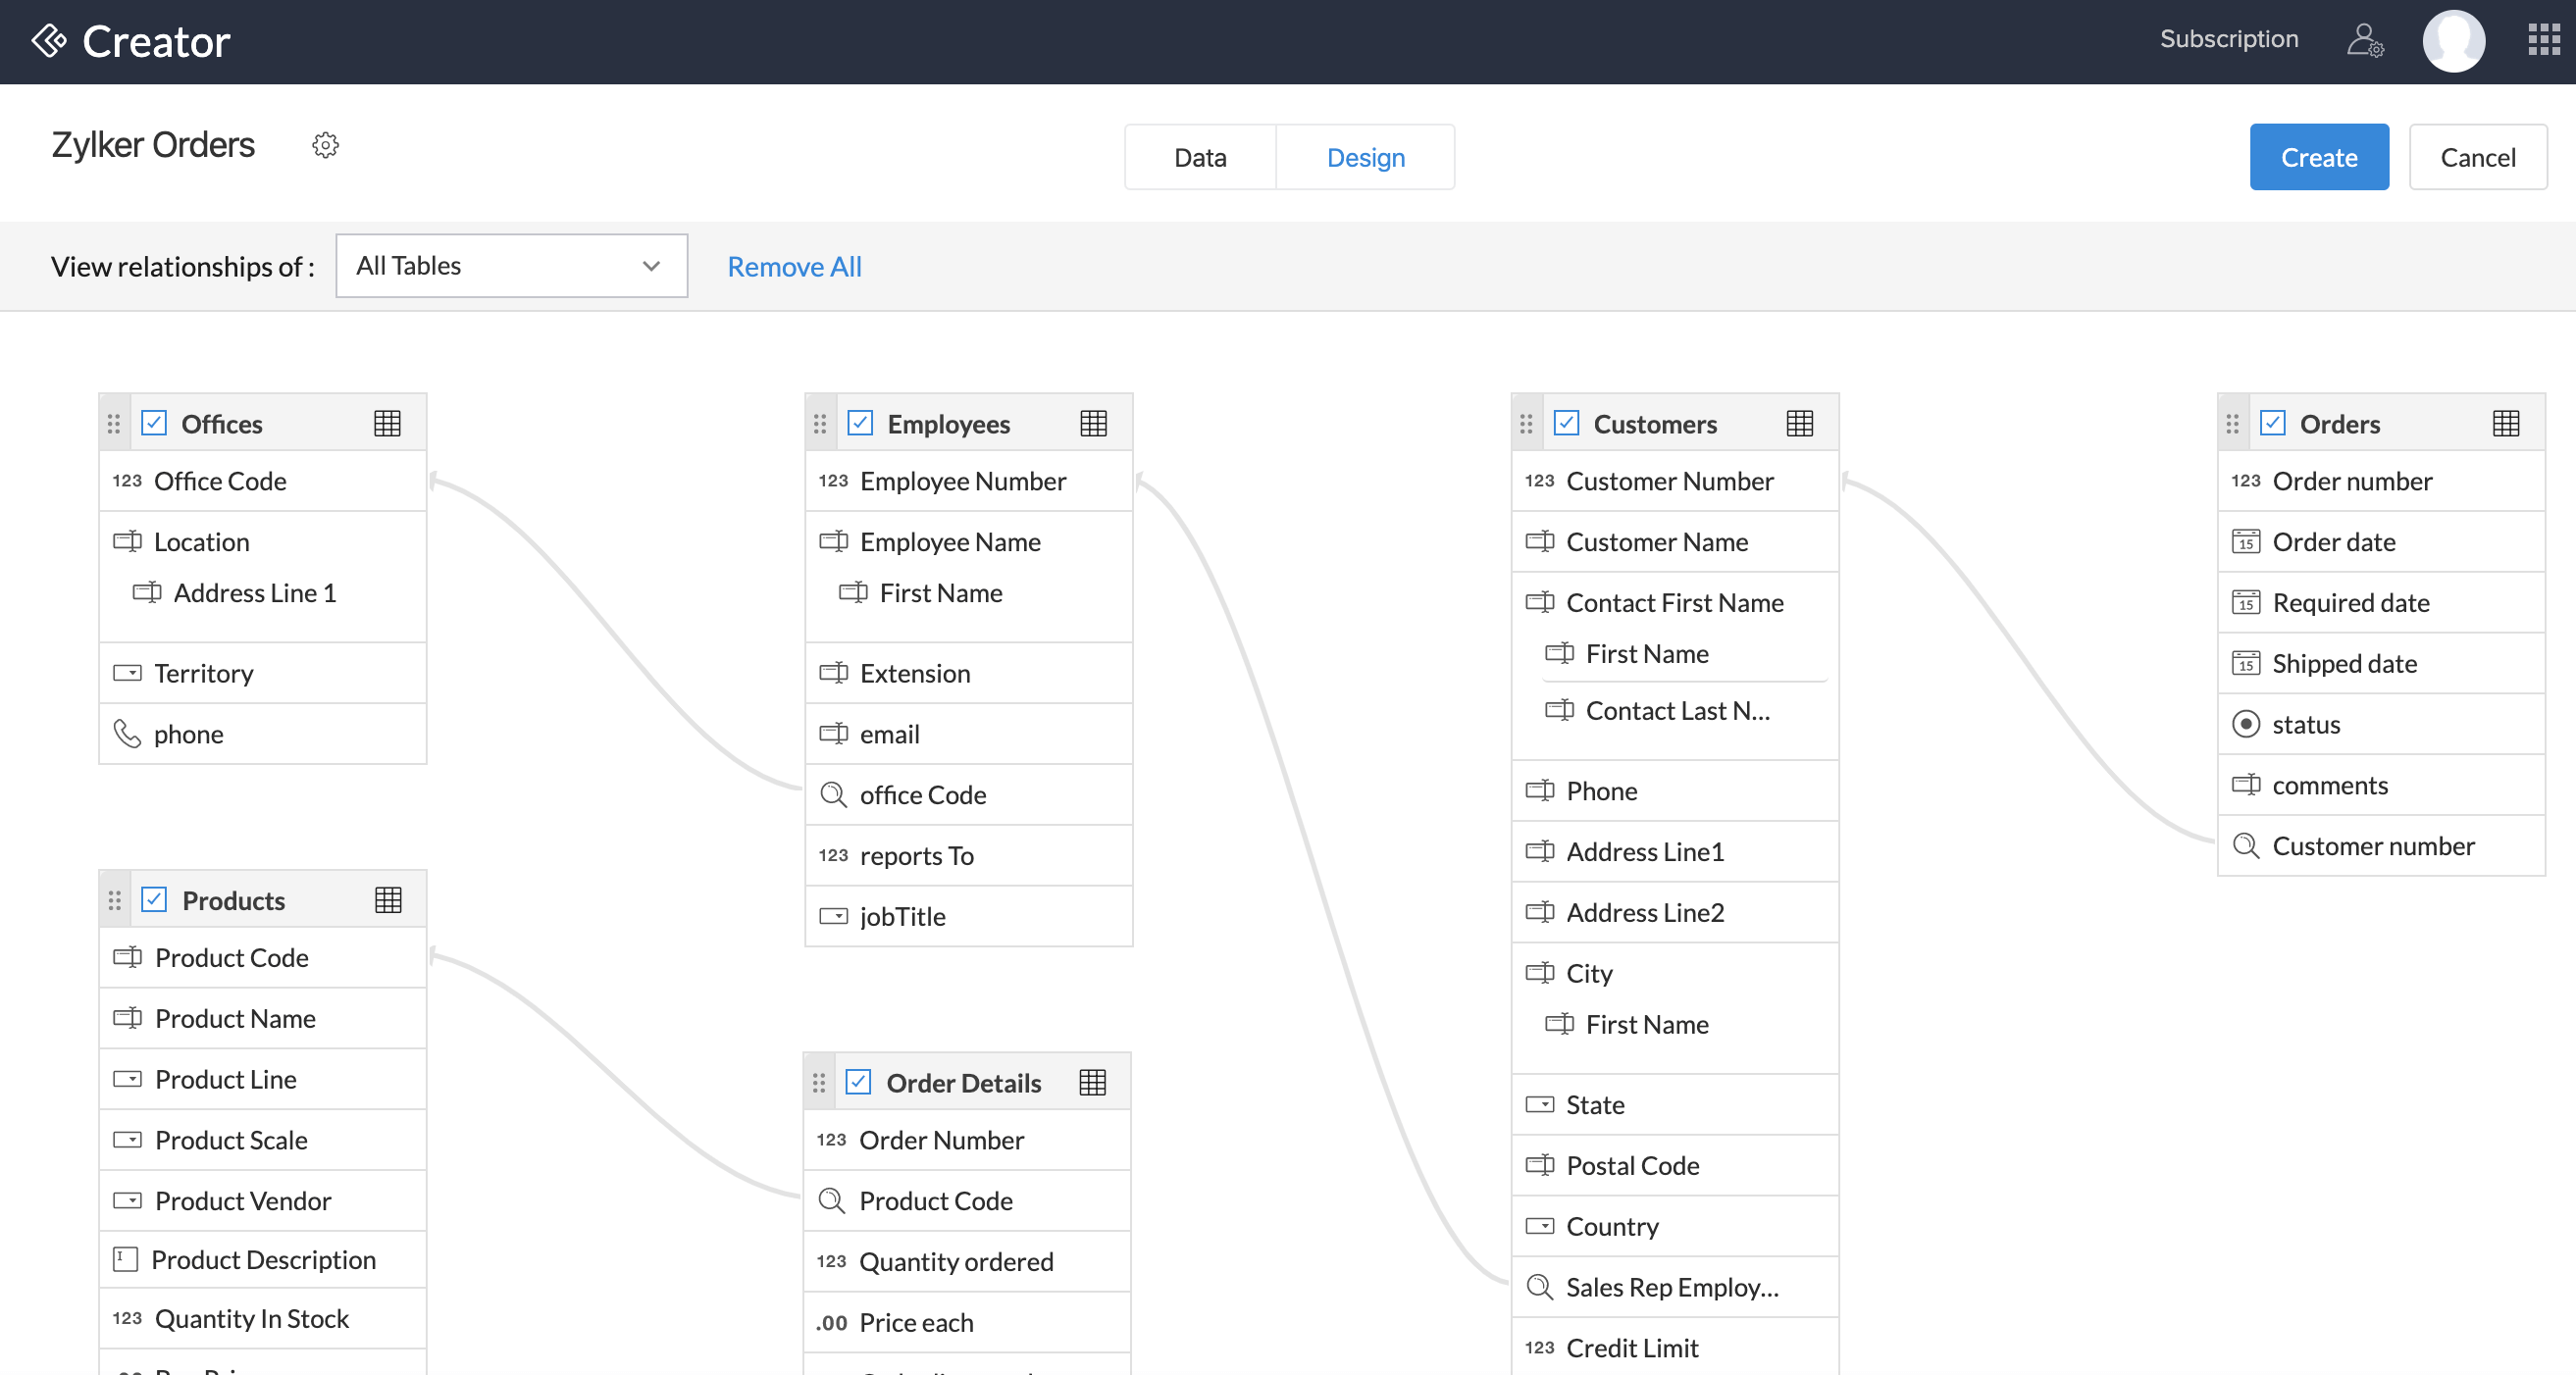Click the blue Create button
This screenshot has height=1375, width=2576.
(2318, 157)
